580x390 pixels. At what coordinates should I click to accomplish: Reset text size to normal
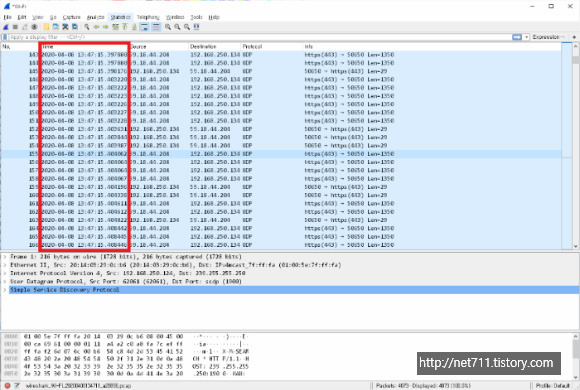coord(187,27)
